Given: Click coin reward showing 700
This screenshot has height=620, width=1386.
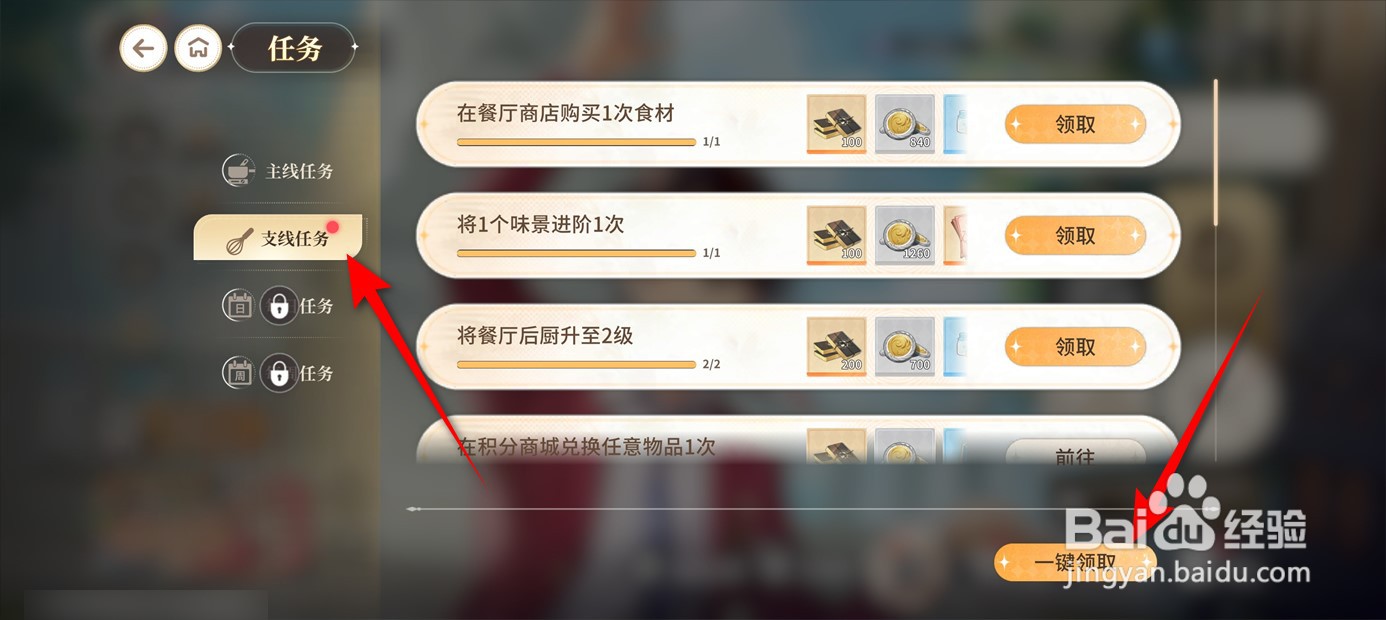Looking at the screenshot, I should pos(905,346).
